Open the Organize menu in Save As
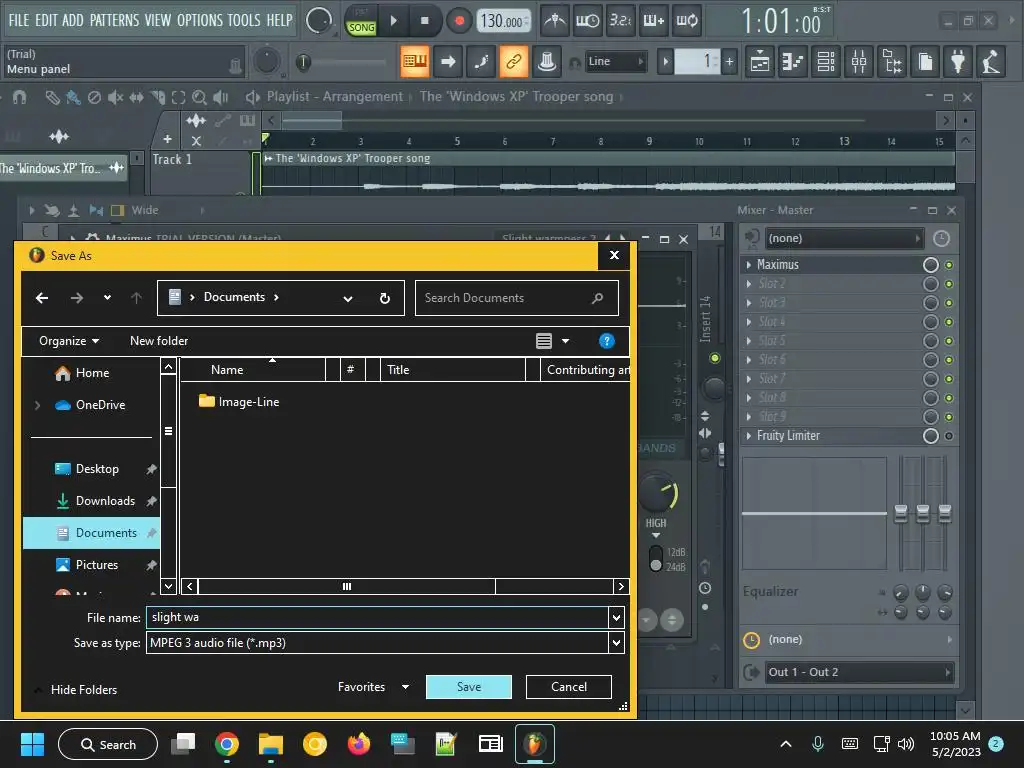This screenshot has height=768, width=1024. [69, 341]
